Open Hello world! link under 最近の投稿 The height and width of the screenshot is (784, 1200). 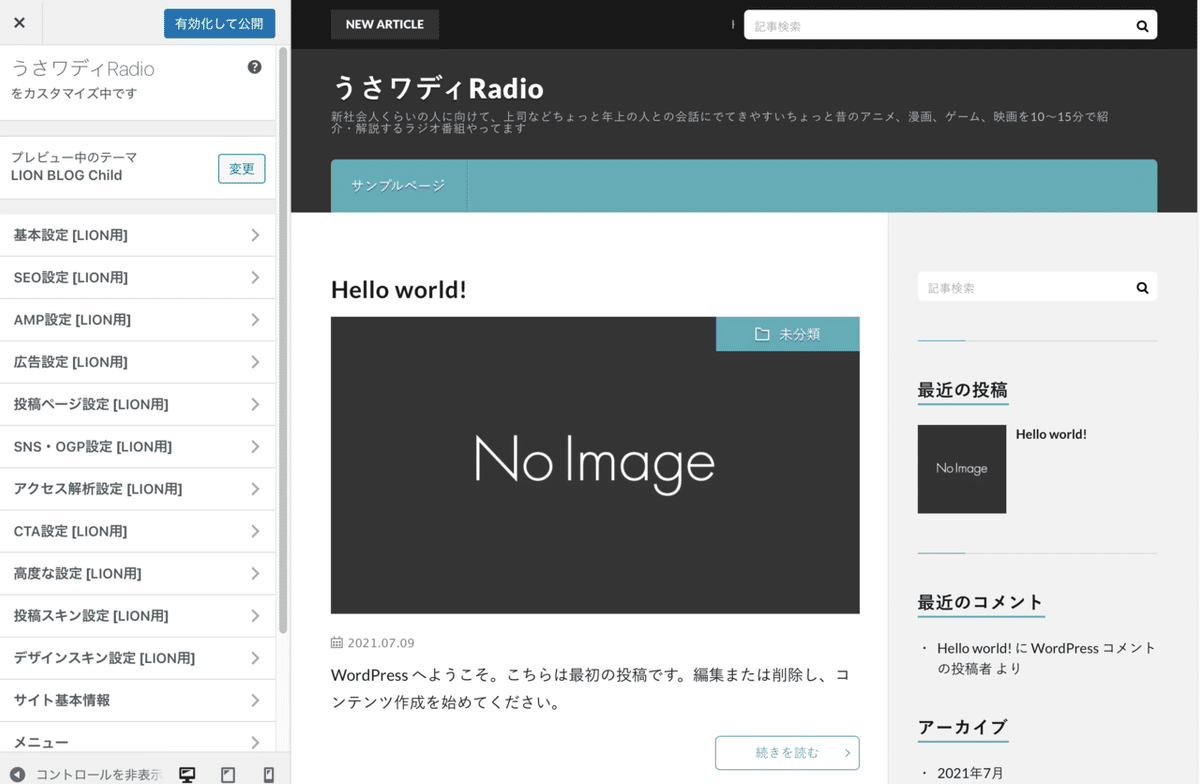coord(1051,434)
